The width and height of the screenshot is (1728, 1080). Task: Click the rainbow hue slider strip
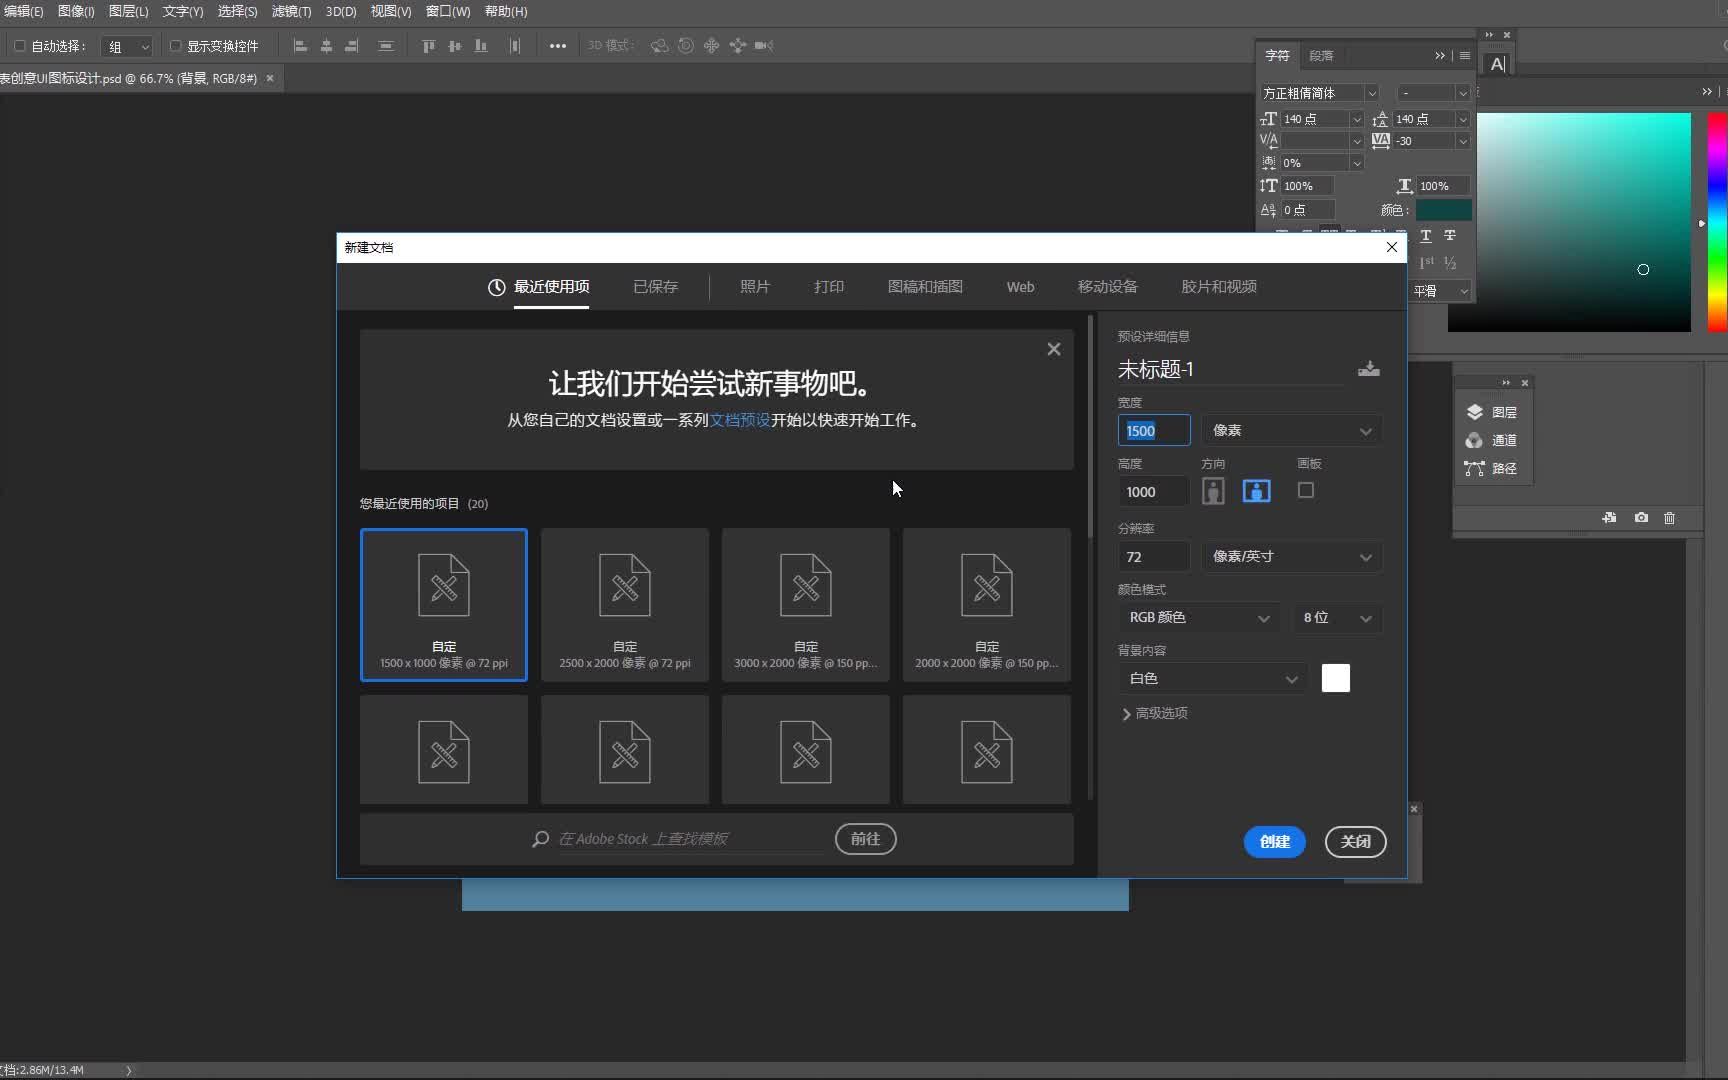pyautogui.click(x=1716, y=222)
